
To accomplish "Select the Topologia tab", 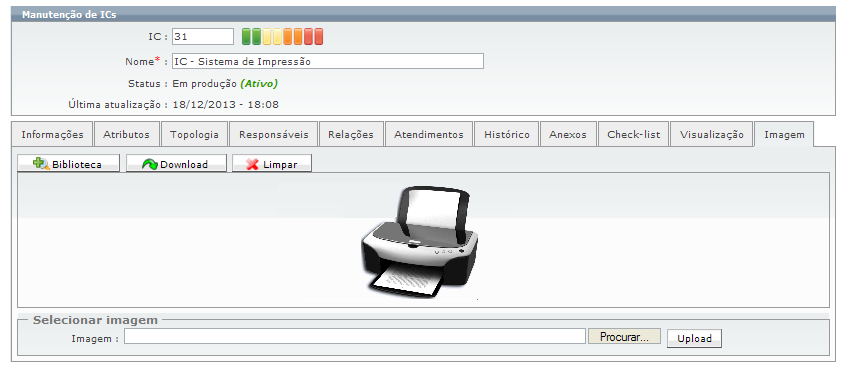I will coord(194,134).
